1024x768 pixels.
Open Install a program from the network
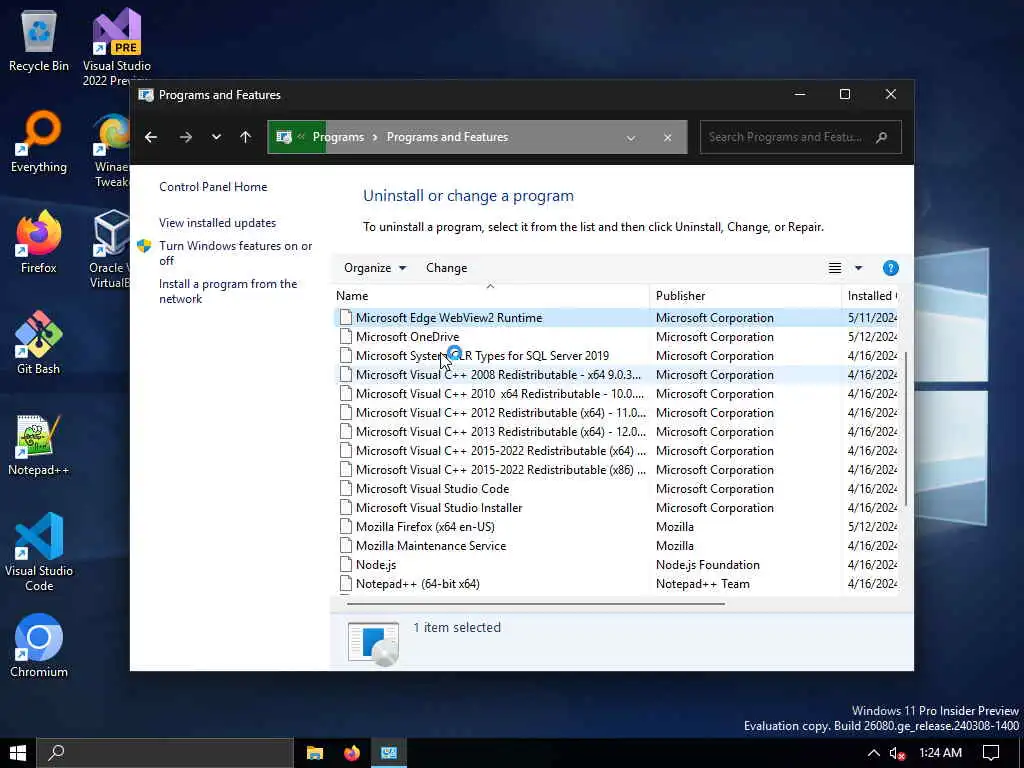click(228, 291)
